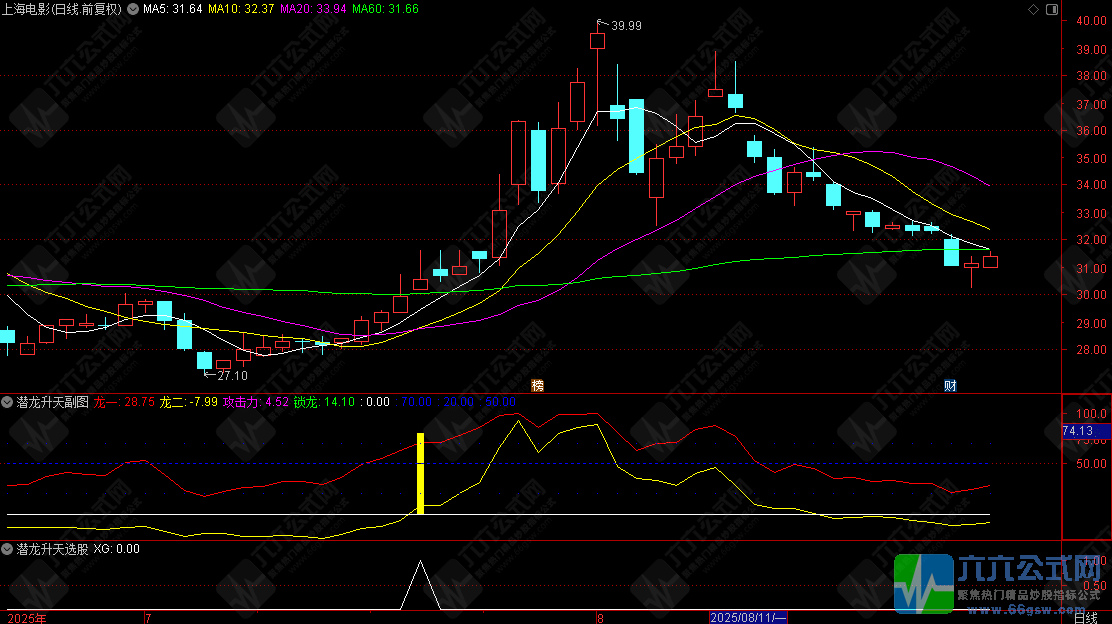Select the MA10: 32.37 label
Viewport: 1112px width, 624px height.
241,9
